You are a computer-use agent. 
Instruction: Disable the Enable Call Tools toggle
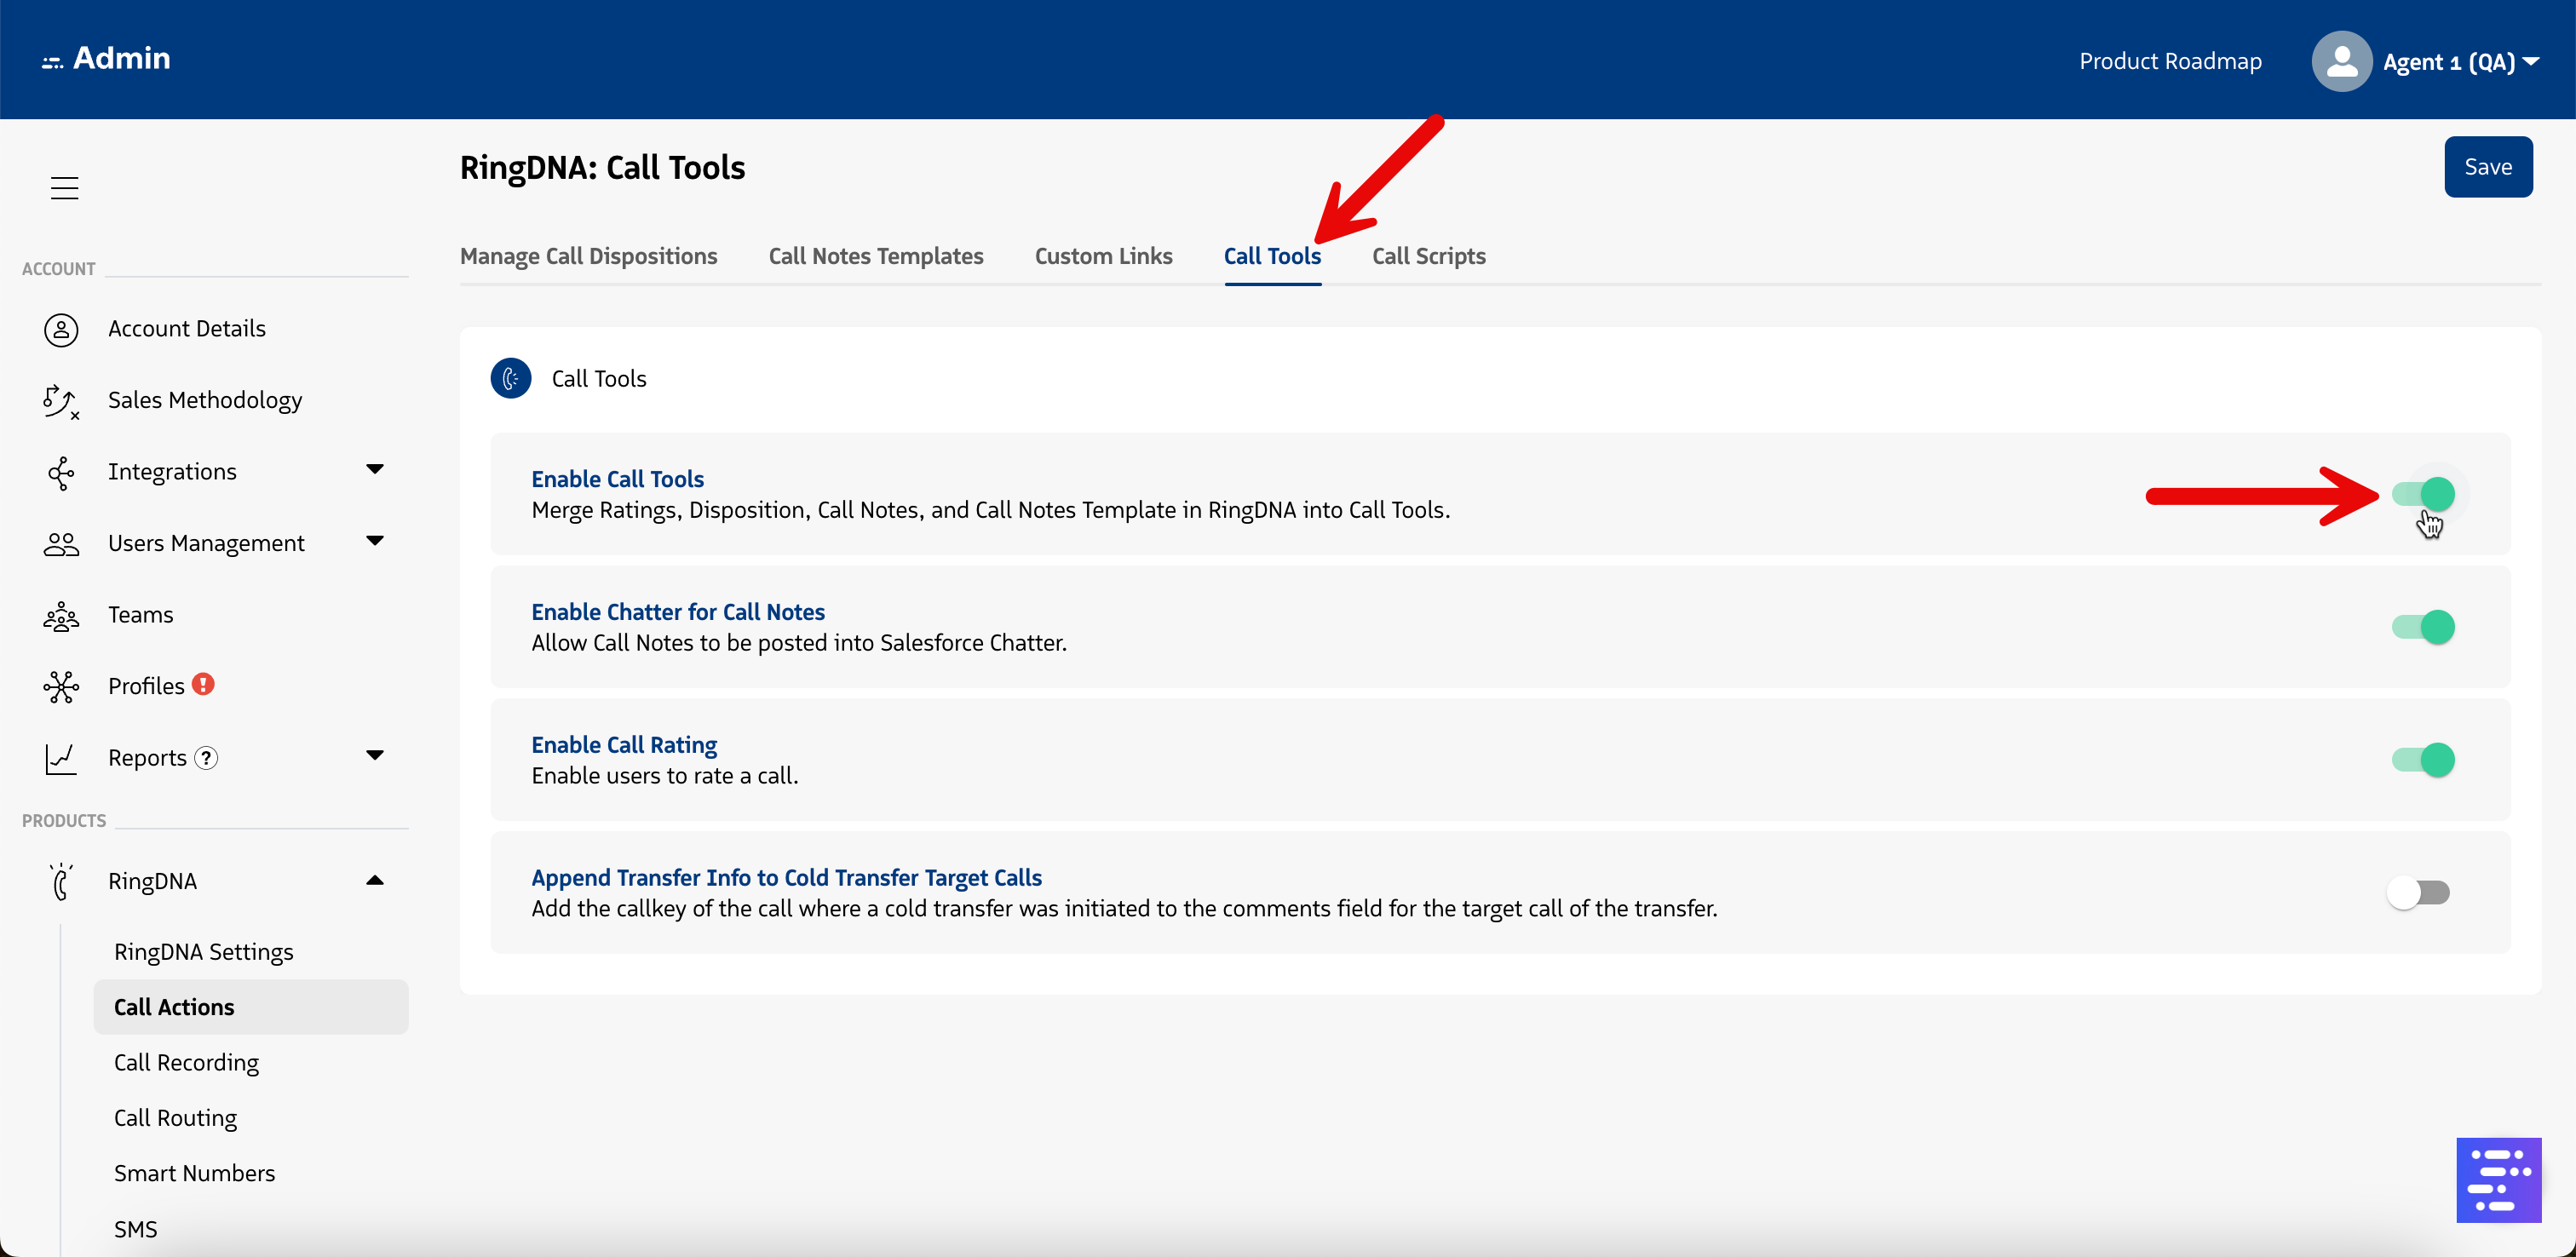pos(2422,494)
